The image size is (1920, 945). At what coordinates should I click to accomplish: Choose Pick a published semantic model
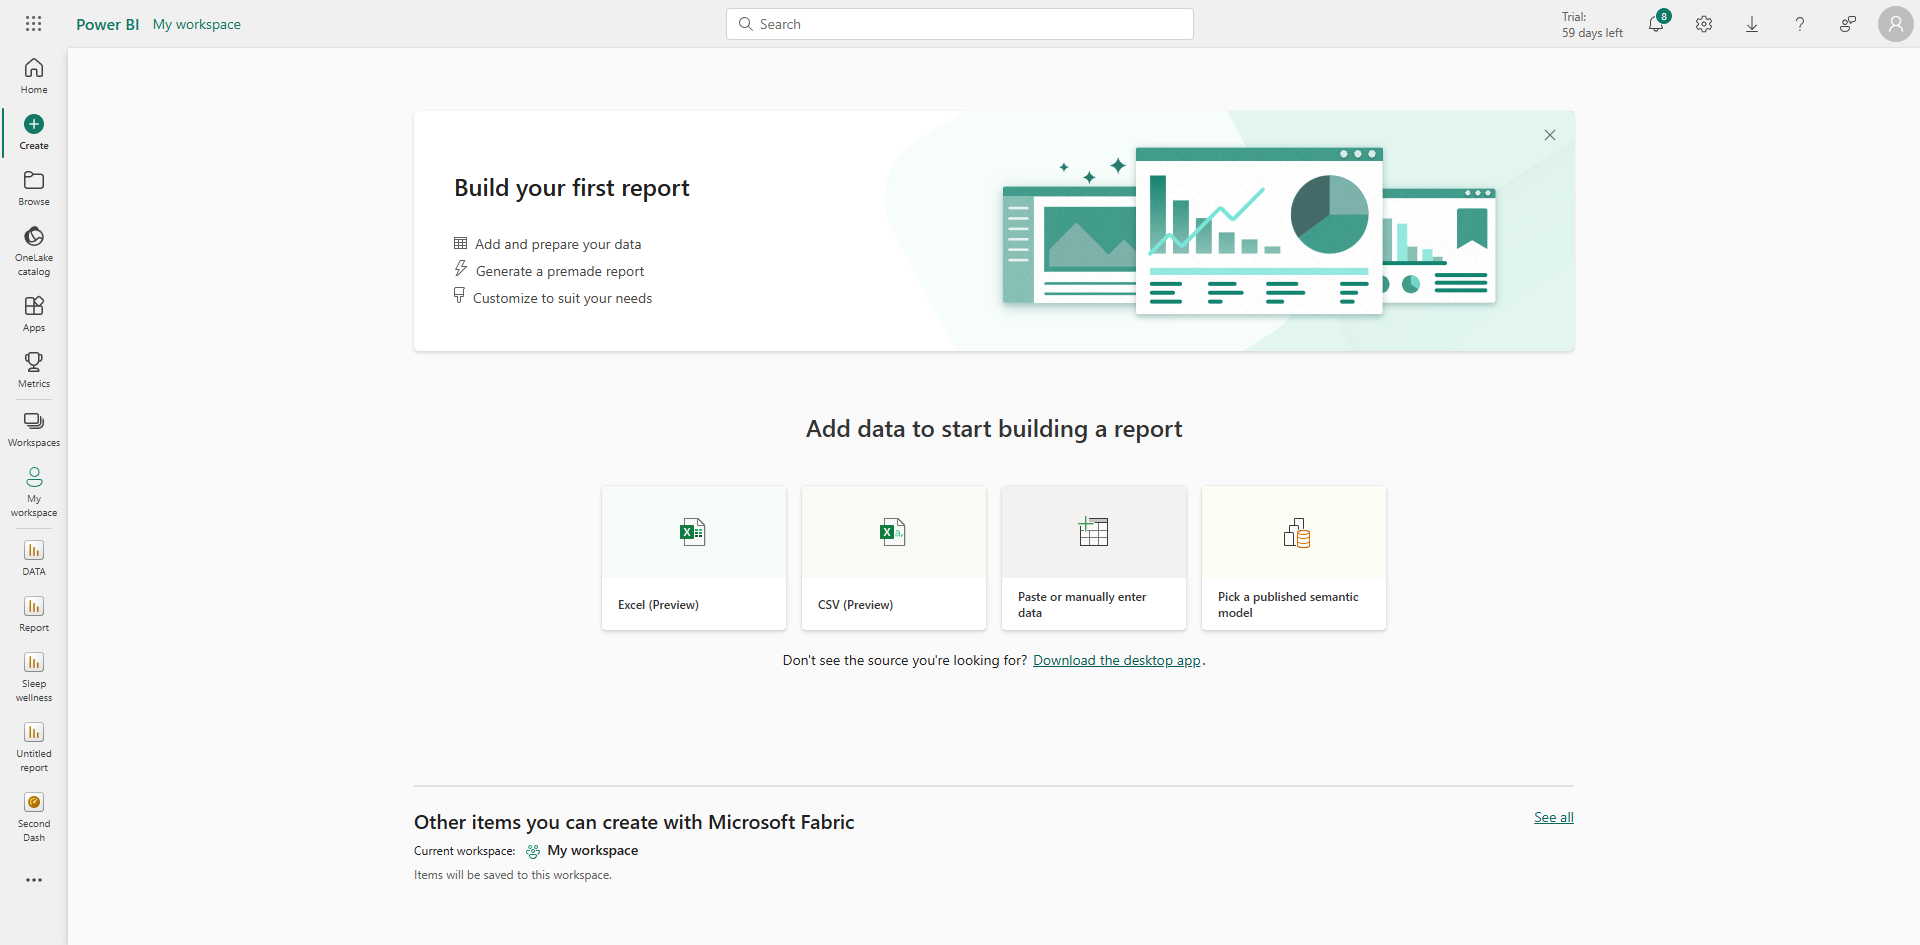(1294, 558)
